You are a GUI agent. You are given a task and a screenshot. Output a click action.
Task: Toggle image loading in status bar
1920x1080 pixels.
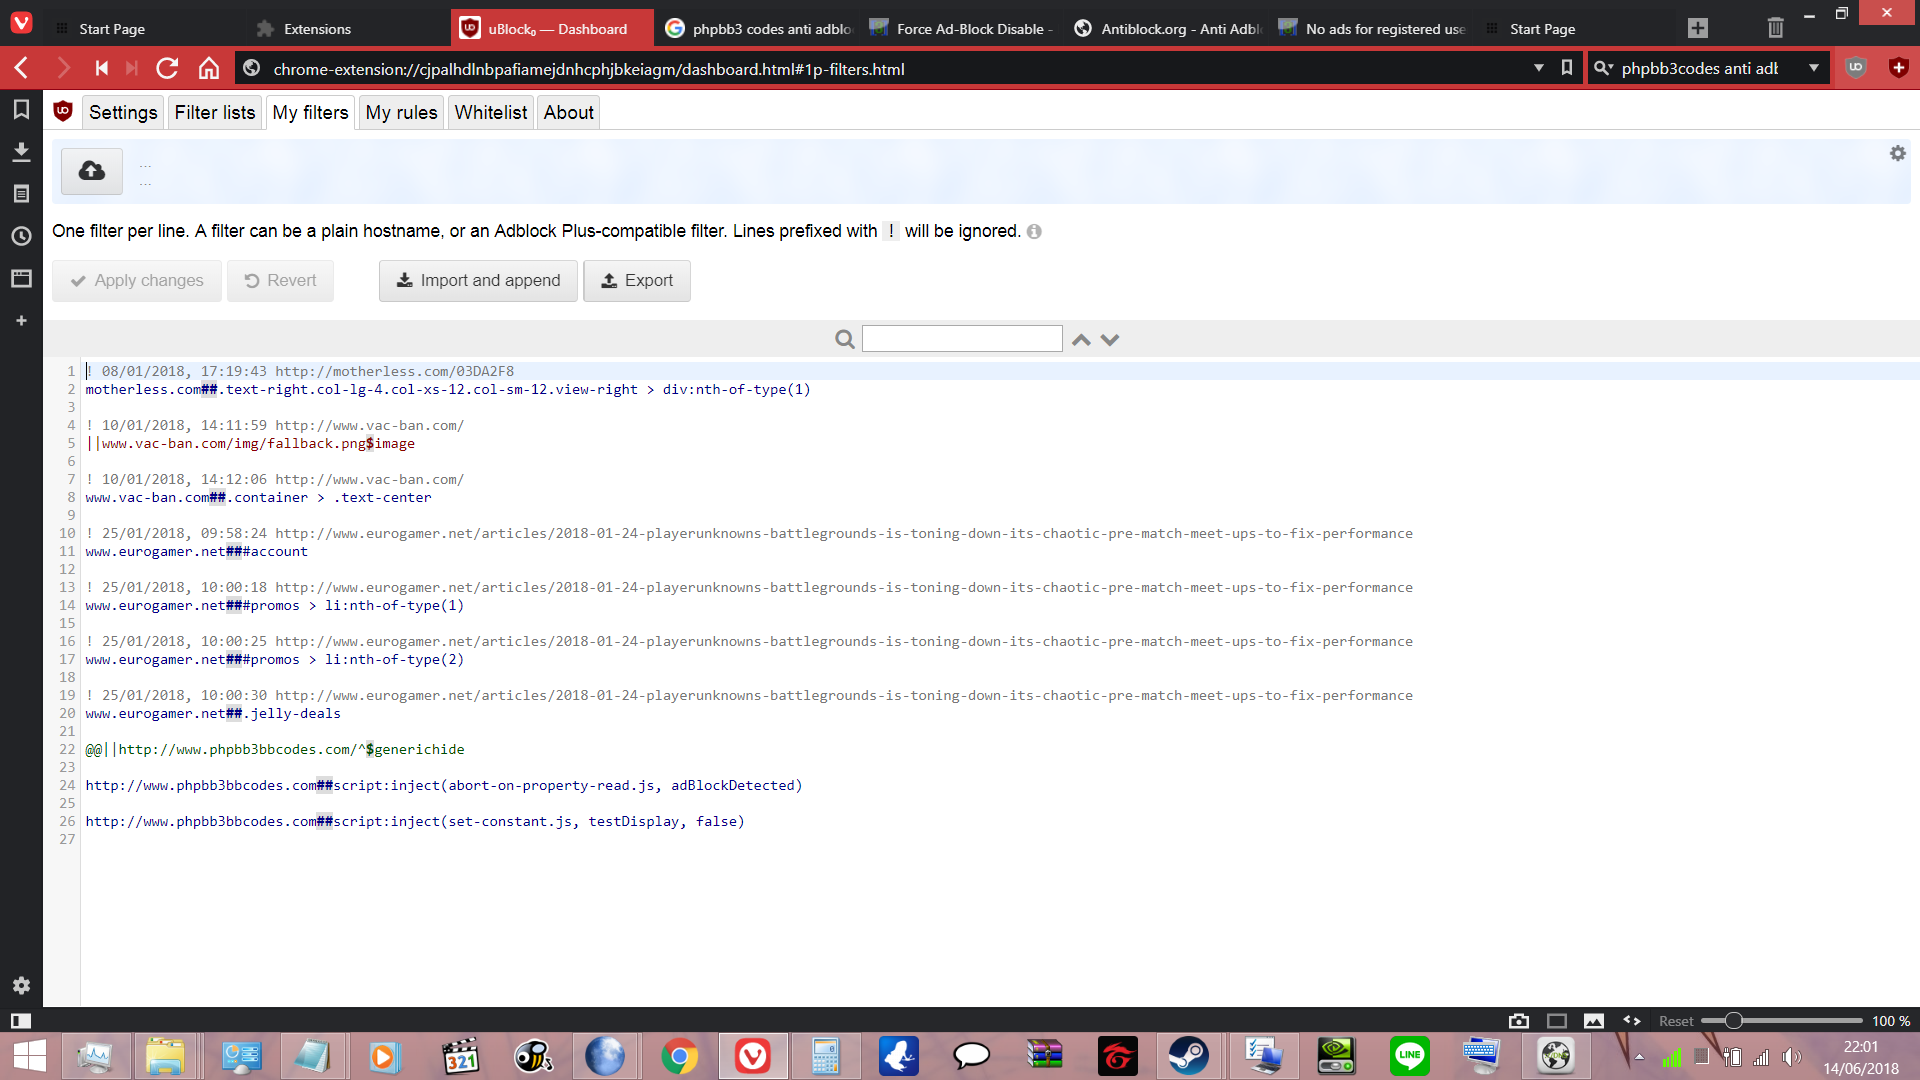(1594, 1021)
